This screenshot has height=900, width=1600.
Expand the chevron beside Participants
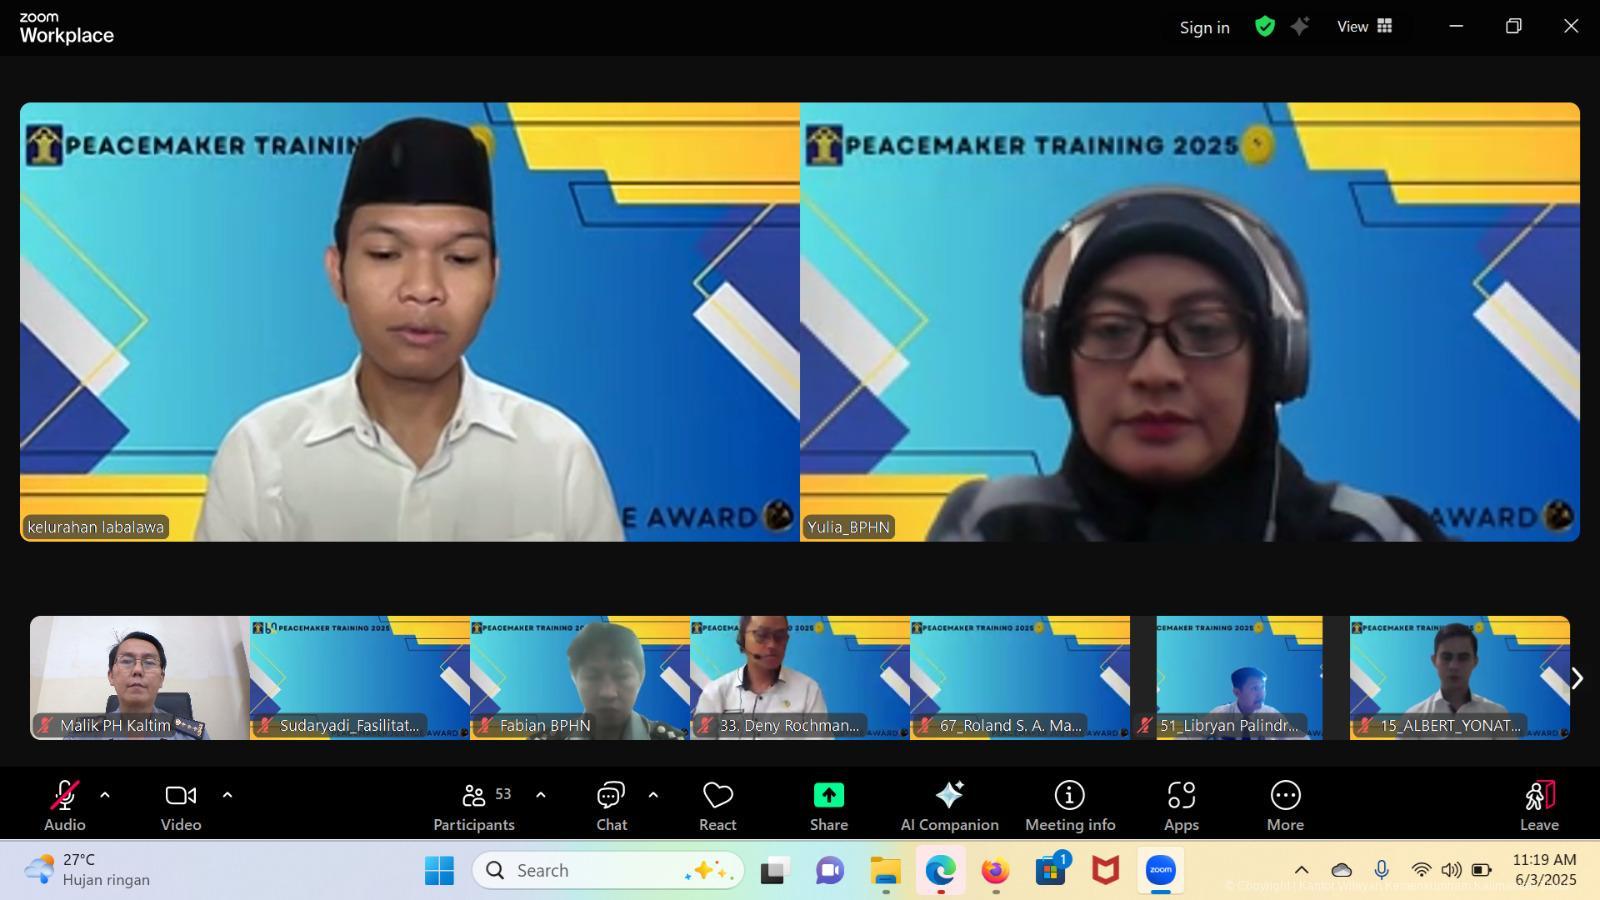(x=541, y=795)
